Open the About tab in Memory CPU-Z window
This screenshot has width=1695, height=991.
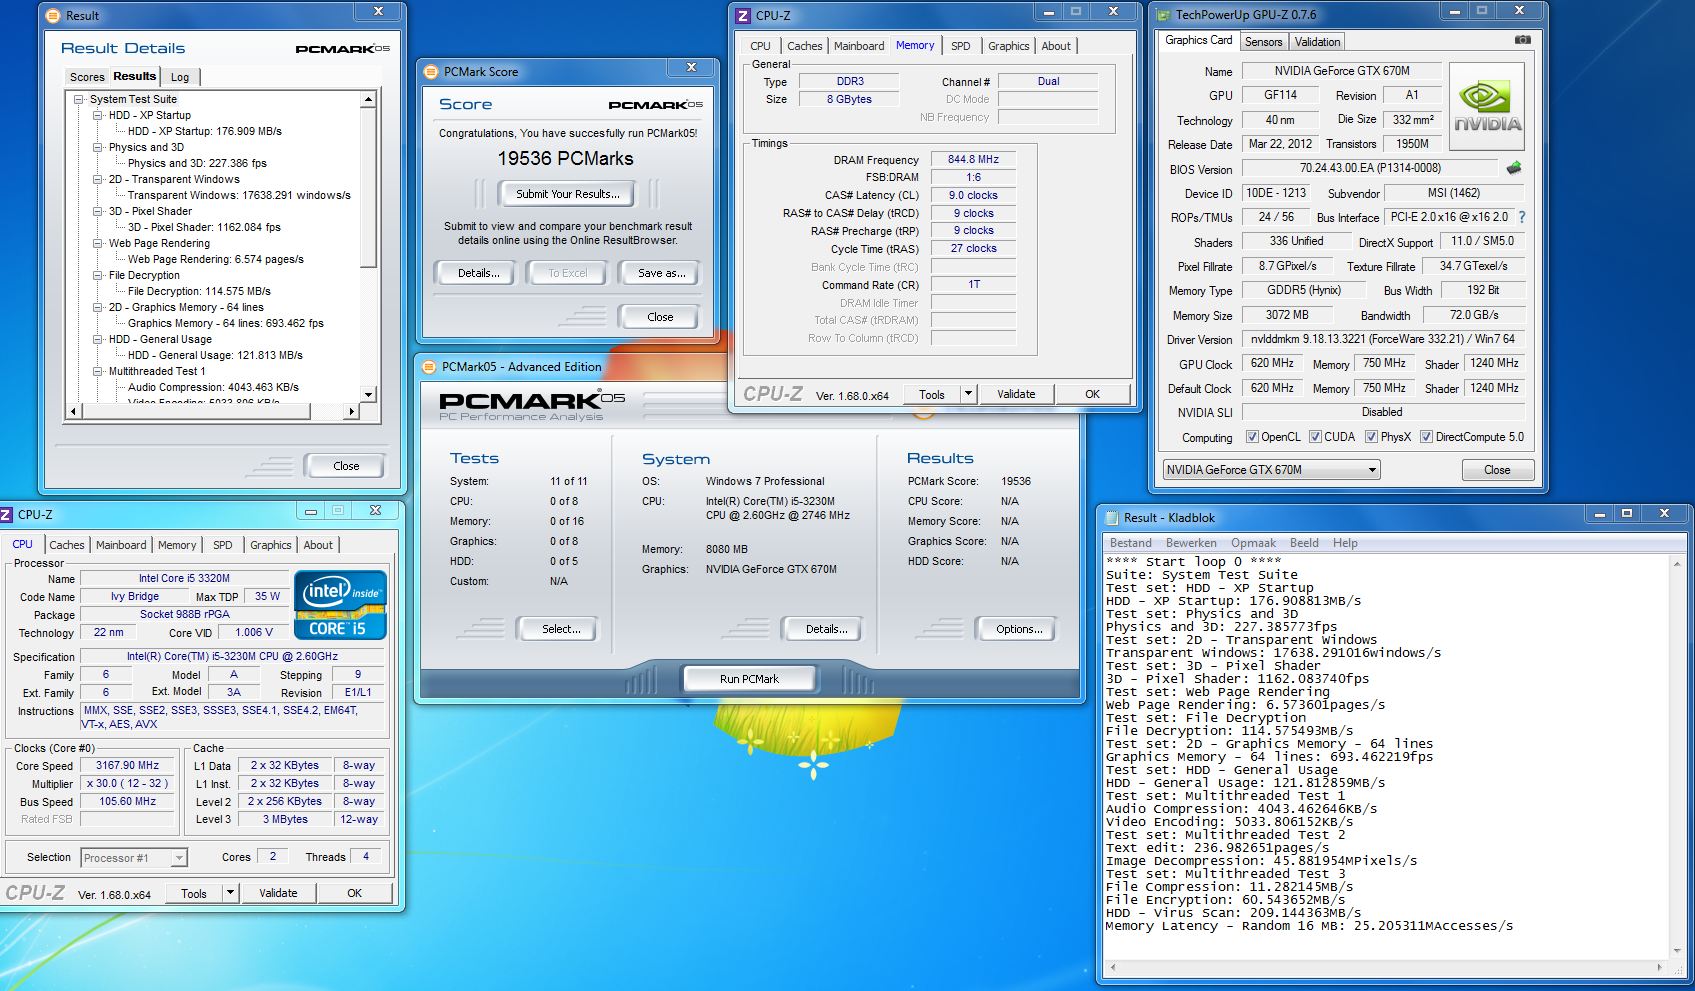click(1055, 46)
